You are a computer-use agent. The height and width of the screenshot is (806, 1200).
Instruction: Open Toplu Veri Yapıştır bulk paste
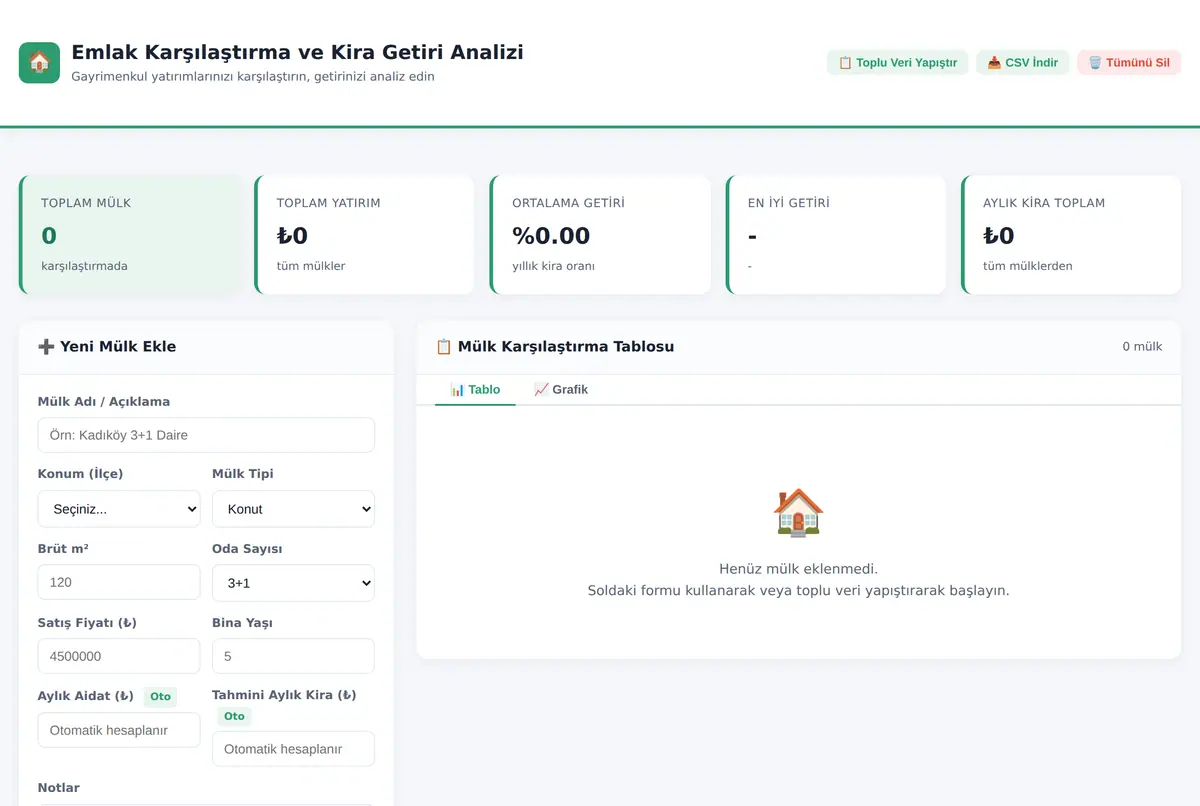pyautogui.click(x=897, y=62)
